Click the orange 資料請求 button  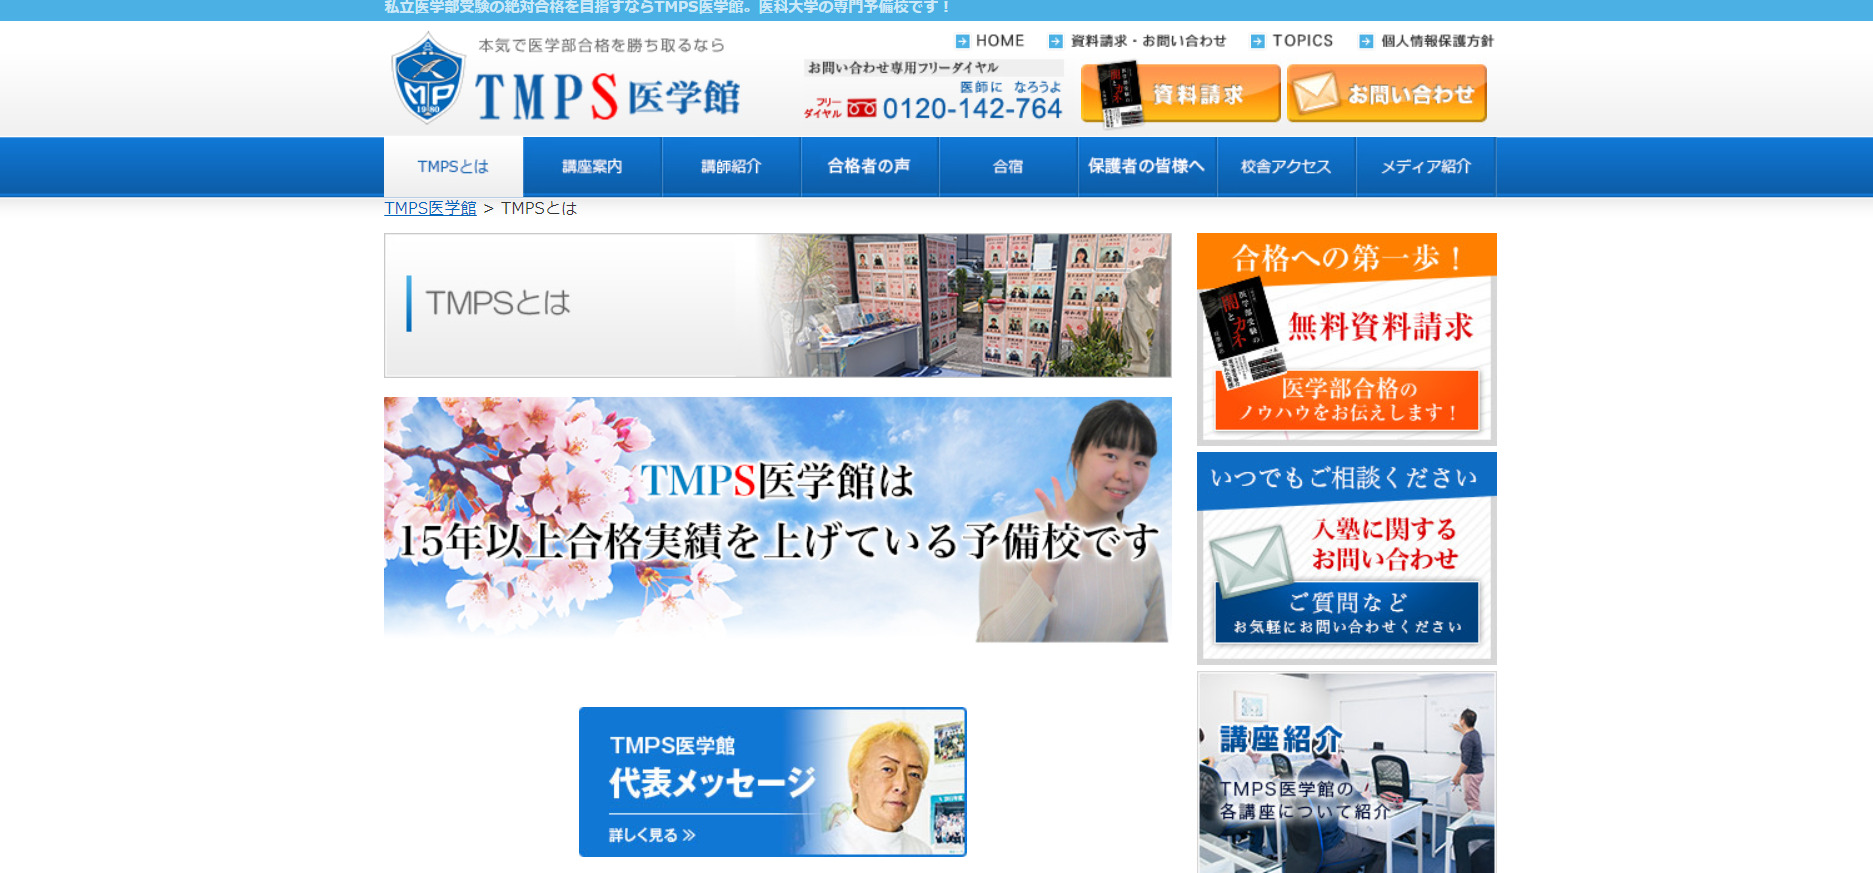tap(1181, 94)
